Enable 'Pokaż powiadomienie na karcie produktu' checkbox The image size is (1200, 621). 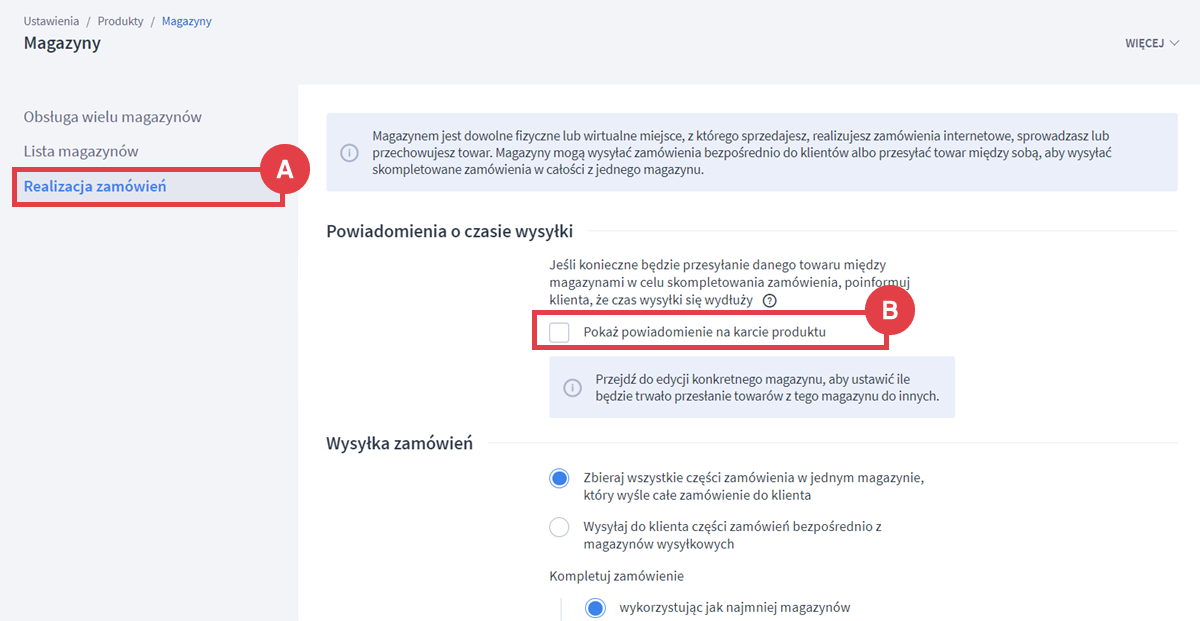pos(560,332)
